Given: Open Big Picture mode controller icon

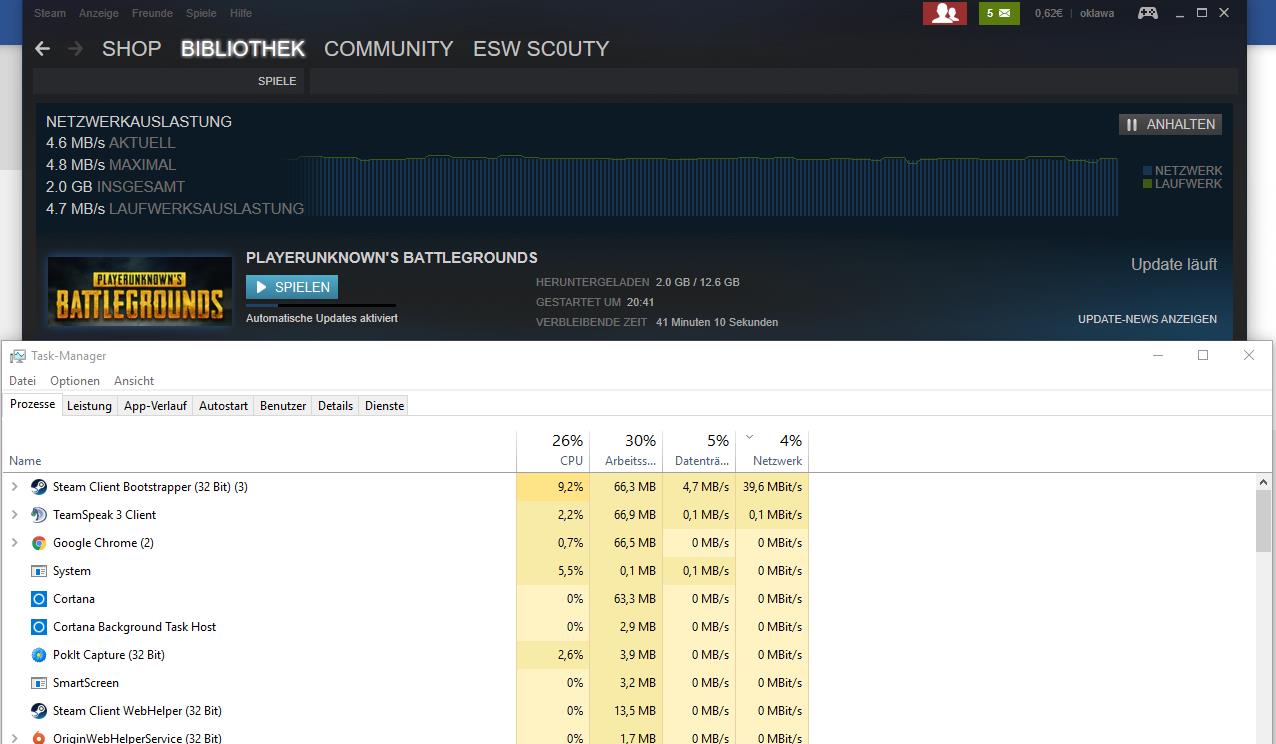Looking at the screenshot, I should [1148, 13].
